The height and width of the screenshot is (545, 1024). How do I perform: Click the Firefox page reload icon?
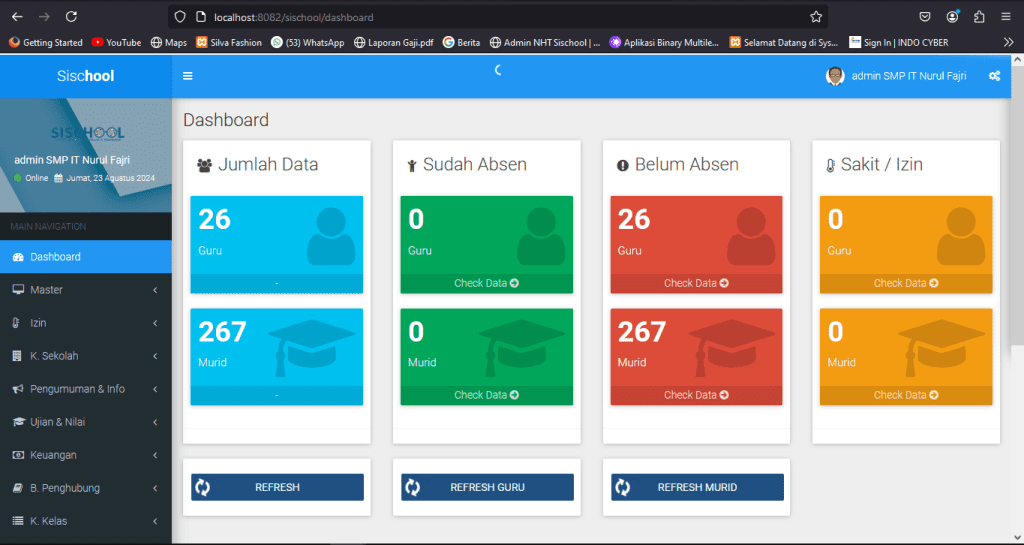71,16
